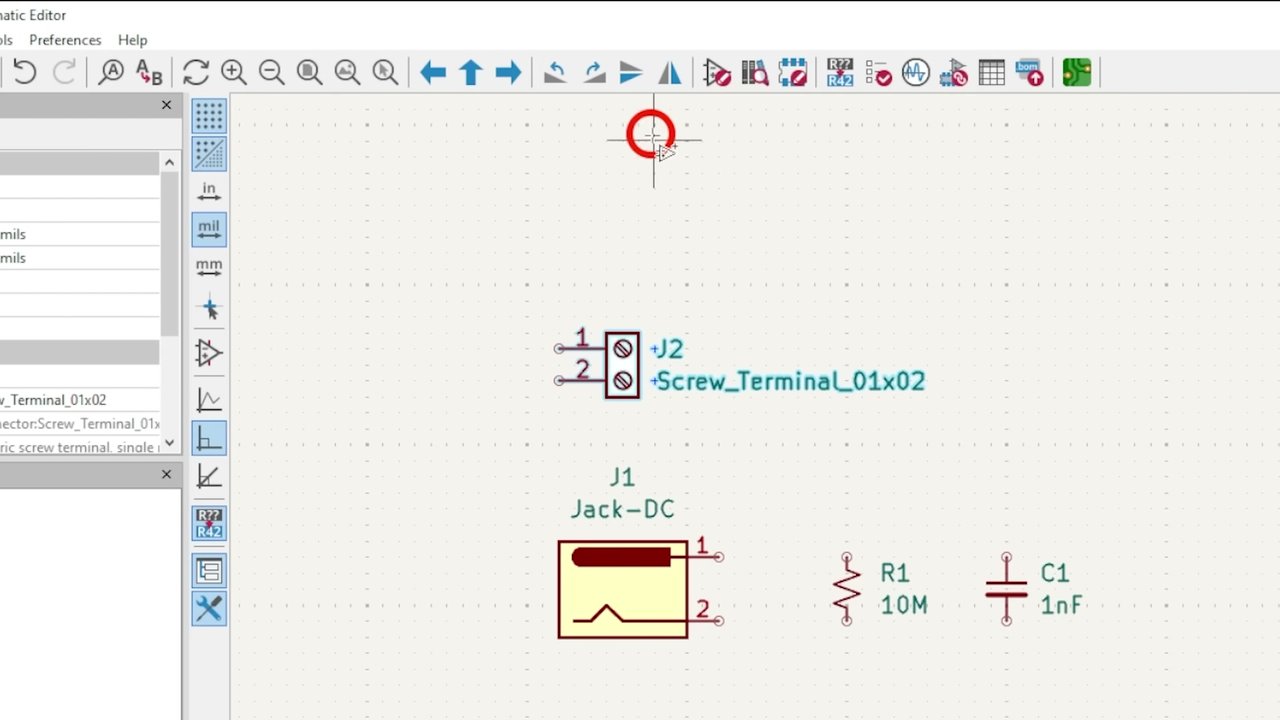Set free-angle line drawing mode
Image resolution: width=1280 pixels, height=720 pixels.
(209, 400)
